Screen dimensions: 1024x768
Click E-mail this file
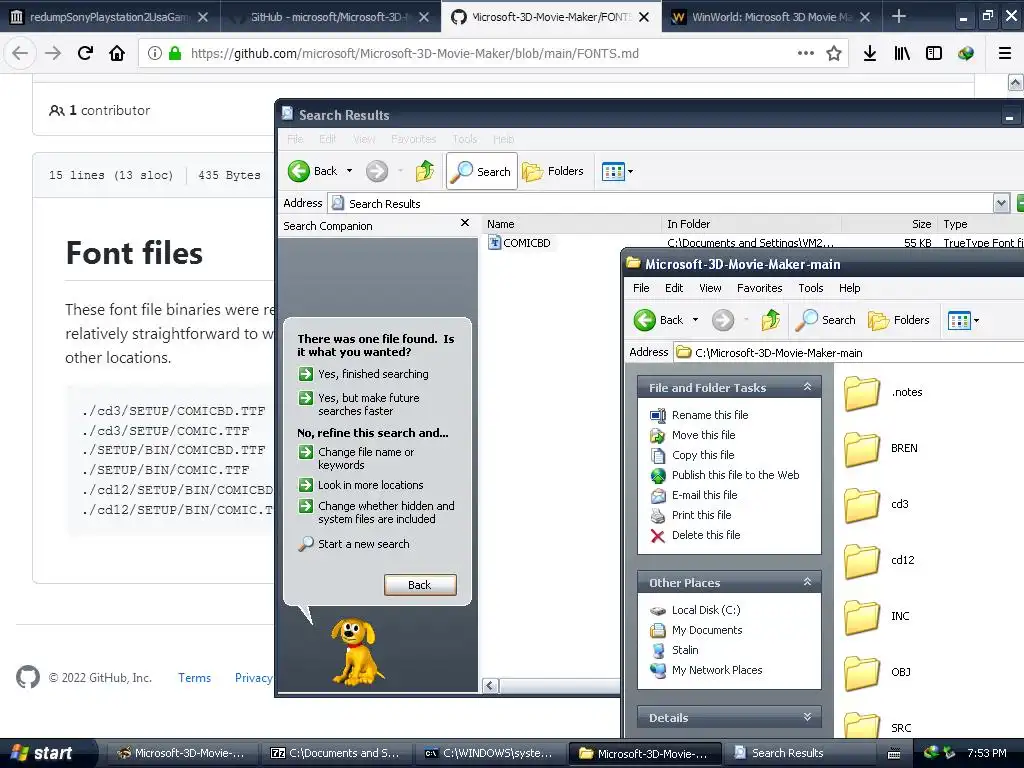694,495
